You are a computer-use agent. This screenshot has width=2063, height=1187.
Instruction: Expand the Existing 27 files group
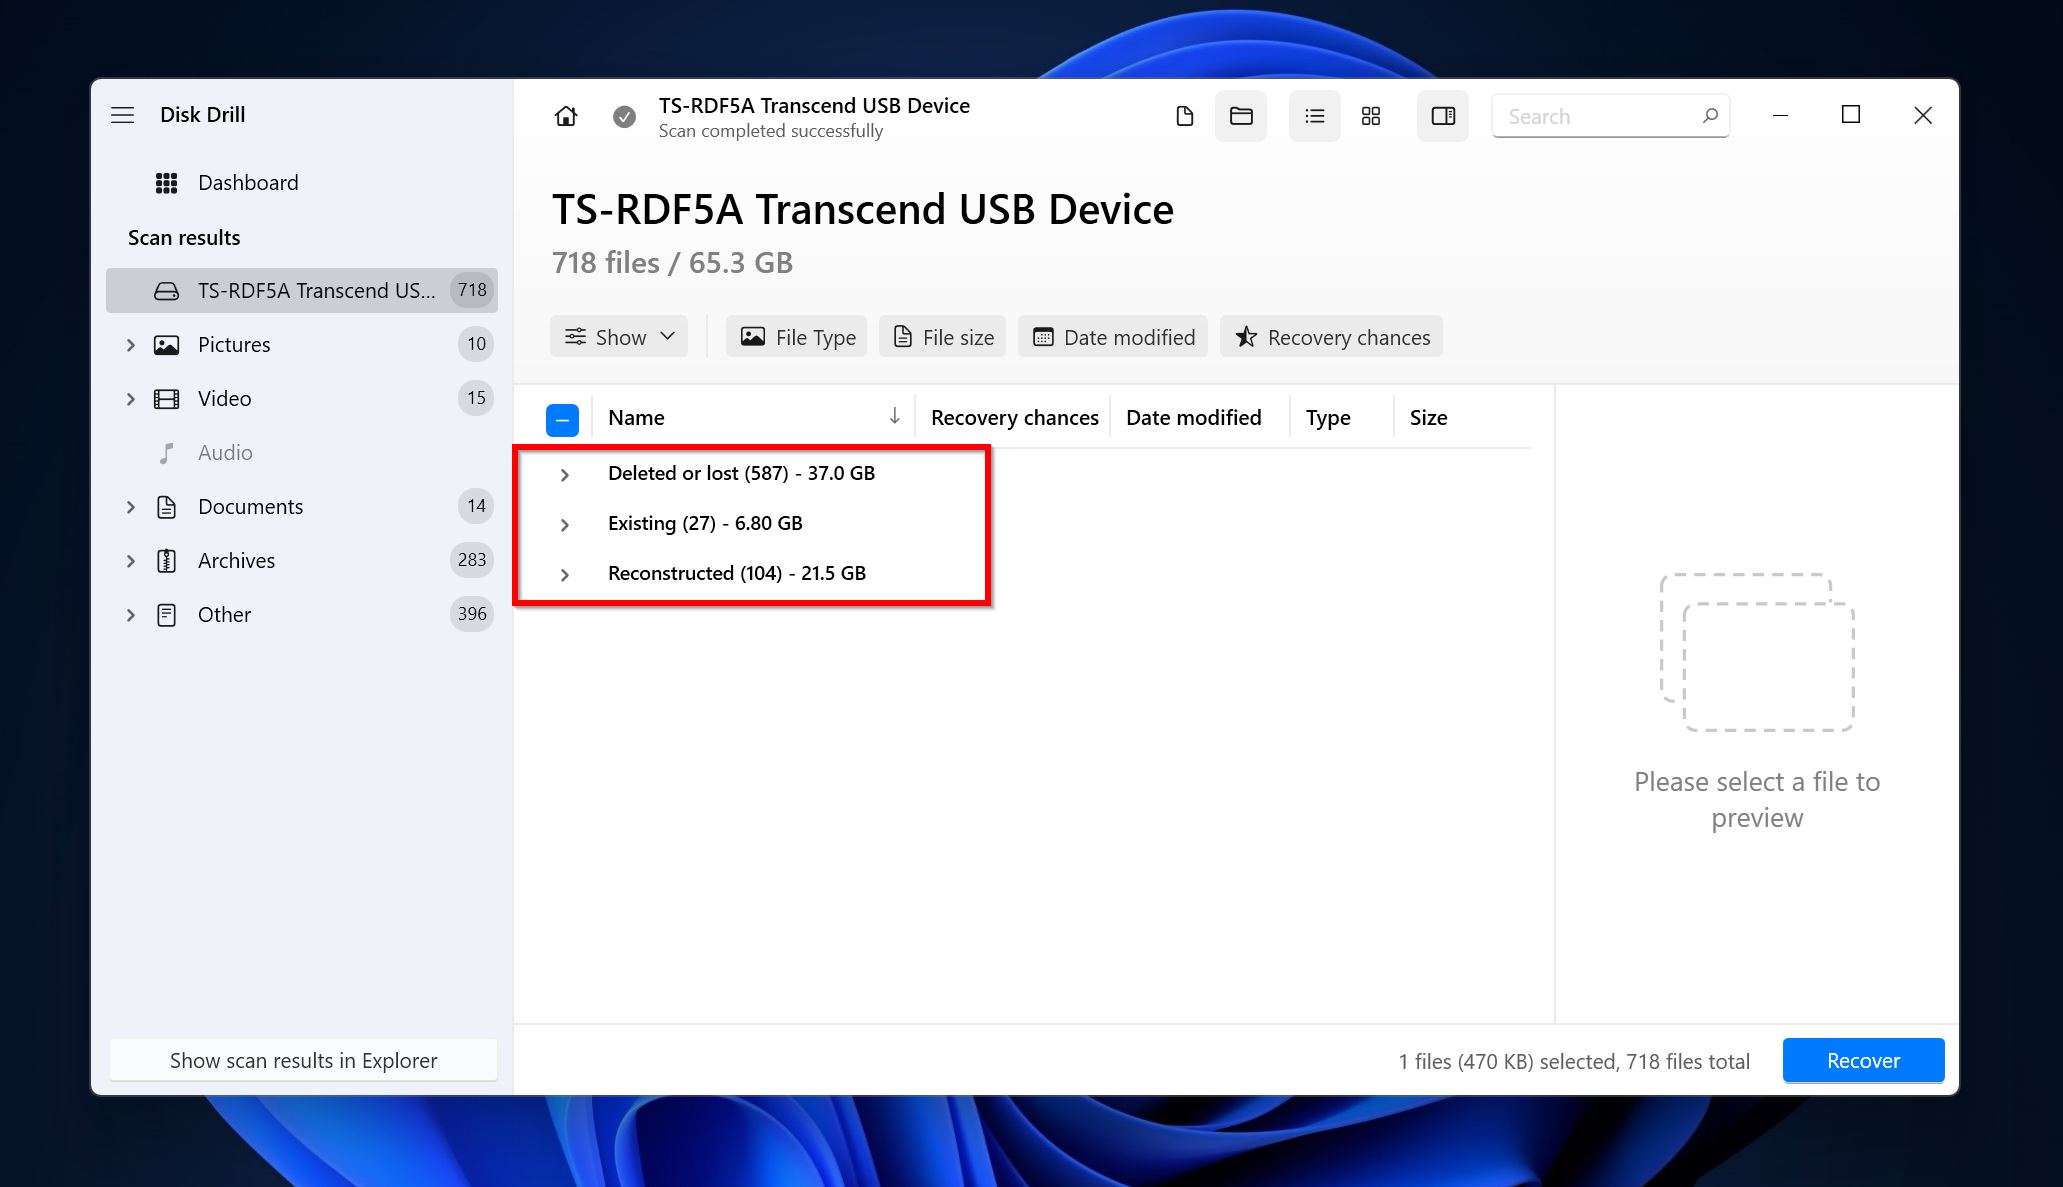[565, 523]
